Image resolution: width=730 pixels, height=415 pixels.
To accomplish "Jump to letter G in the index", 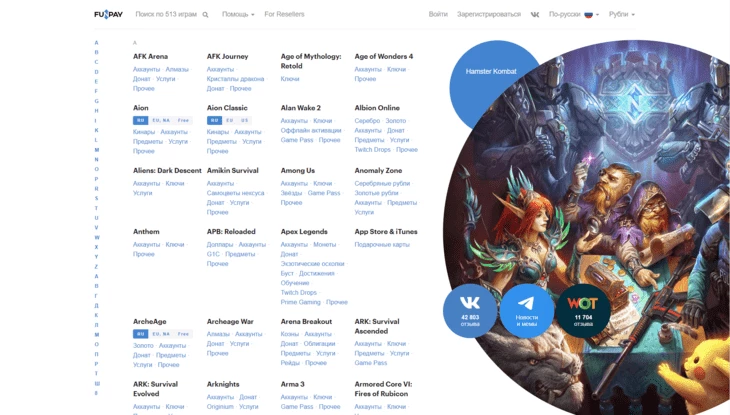I will 96,101.
